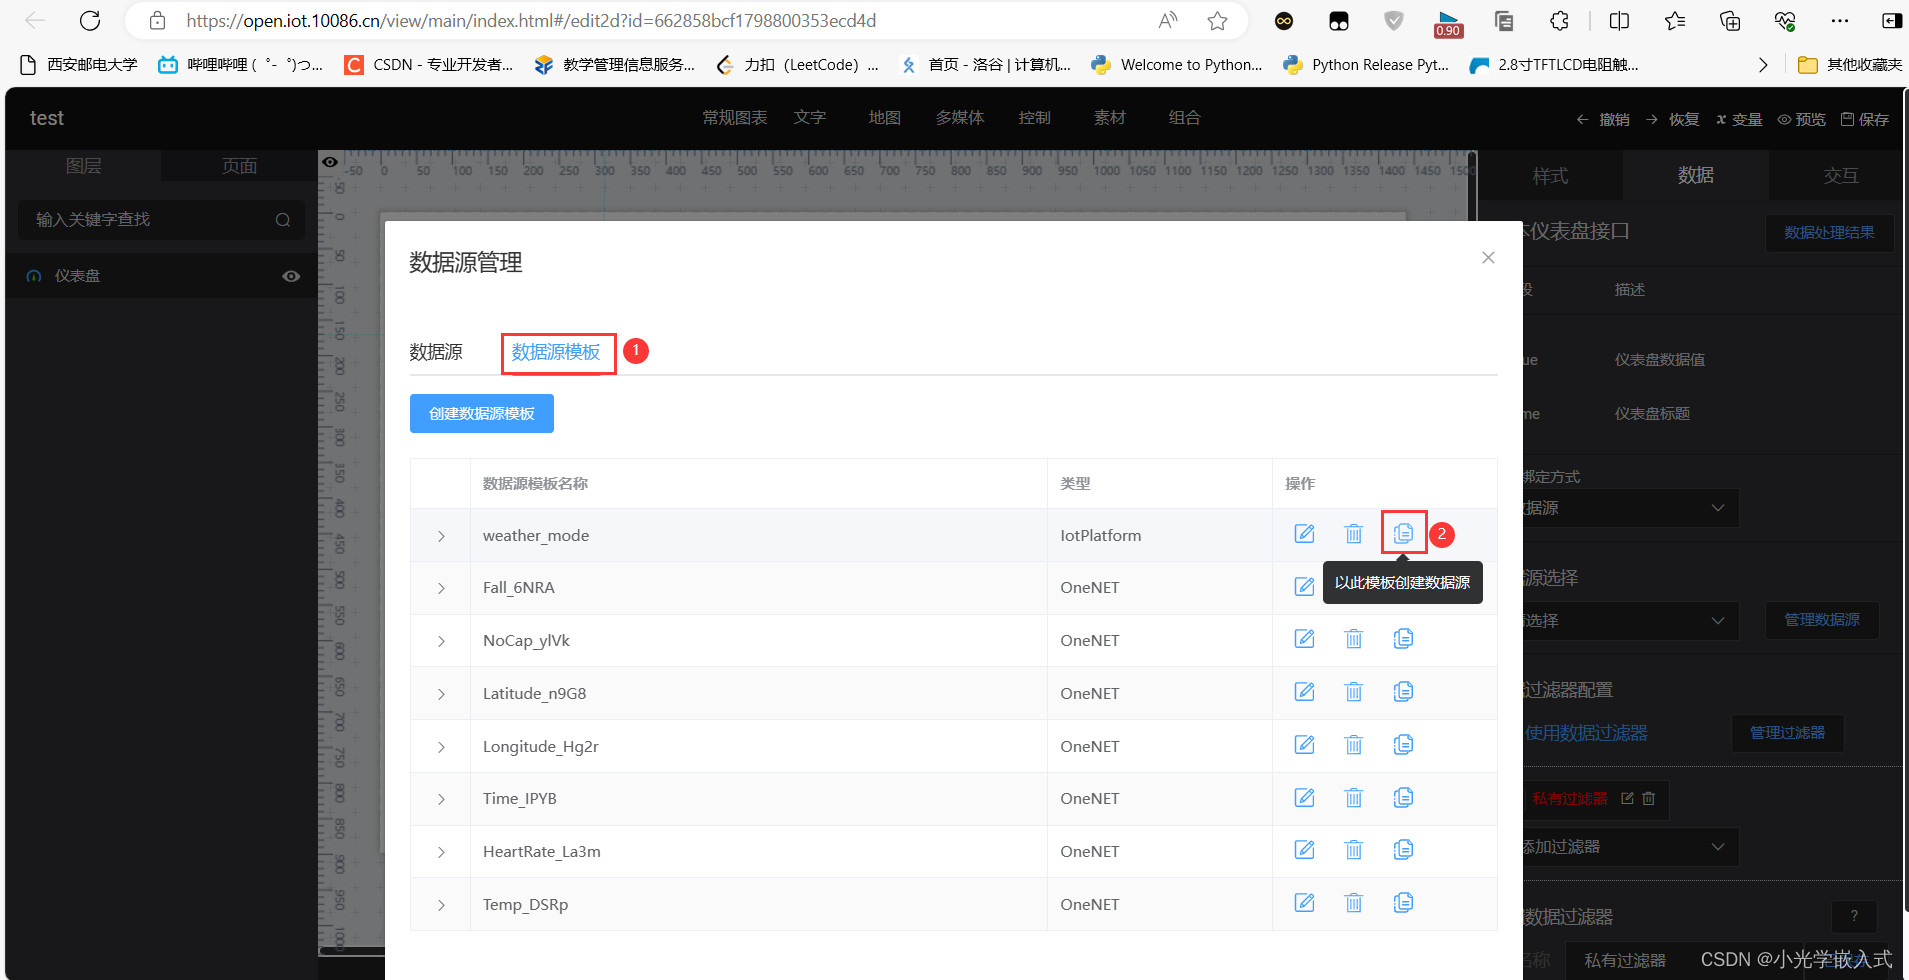Expand the weather_mode row
This screenshot has width=1909, height=980.
coord(441,536)
